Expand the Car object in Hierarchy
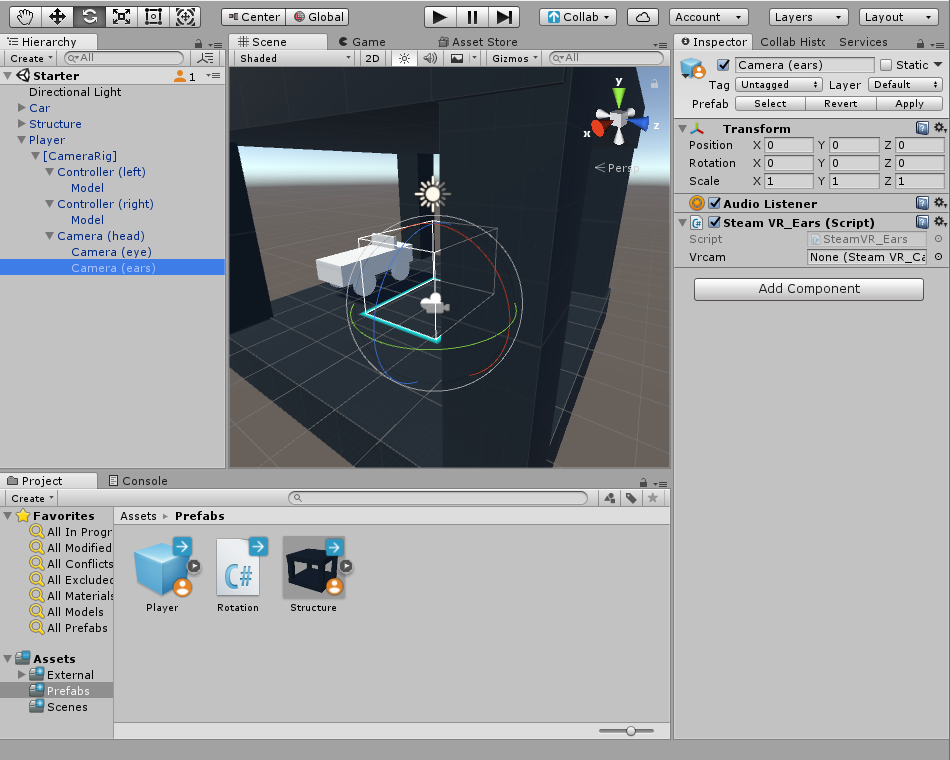The height and width of the screenshot is (760, 950). [x=22, y=108]
